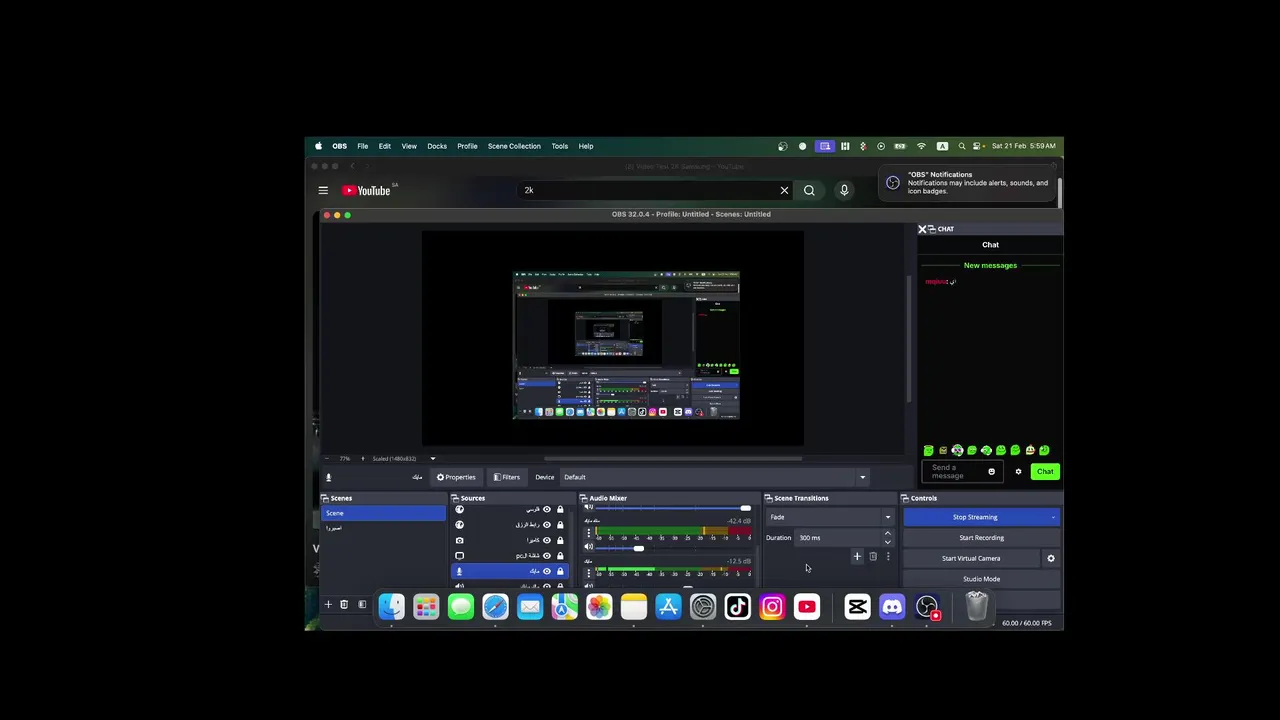Image resolution: width=1280 pixels, height=720 pixels.
Task: Toggle visibility of كاميرا source
Action: [x=546, y=540]
